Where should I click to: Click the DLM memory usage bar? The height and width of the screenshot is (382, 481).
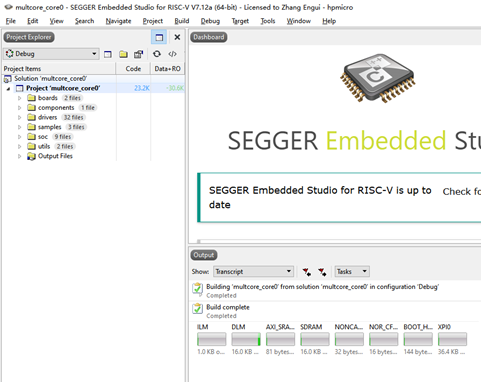pyautogui.click(x=246, y=339)
